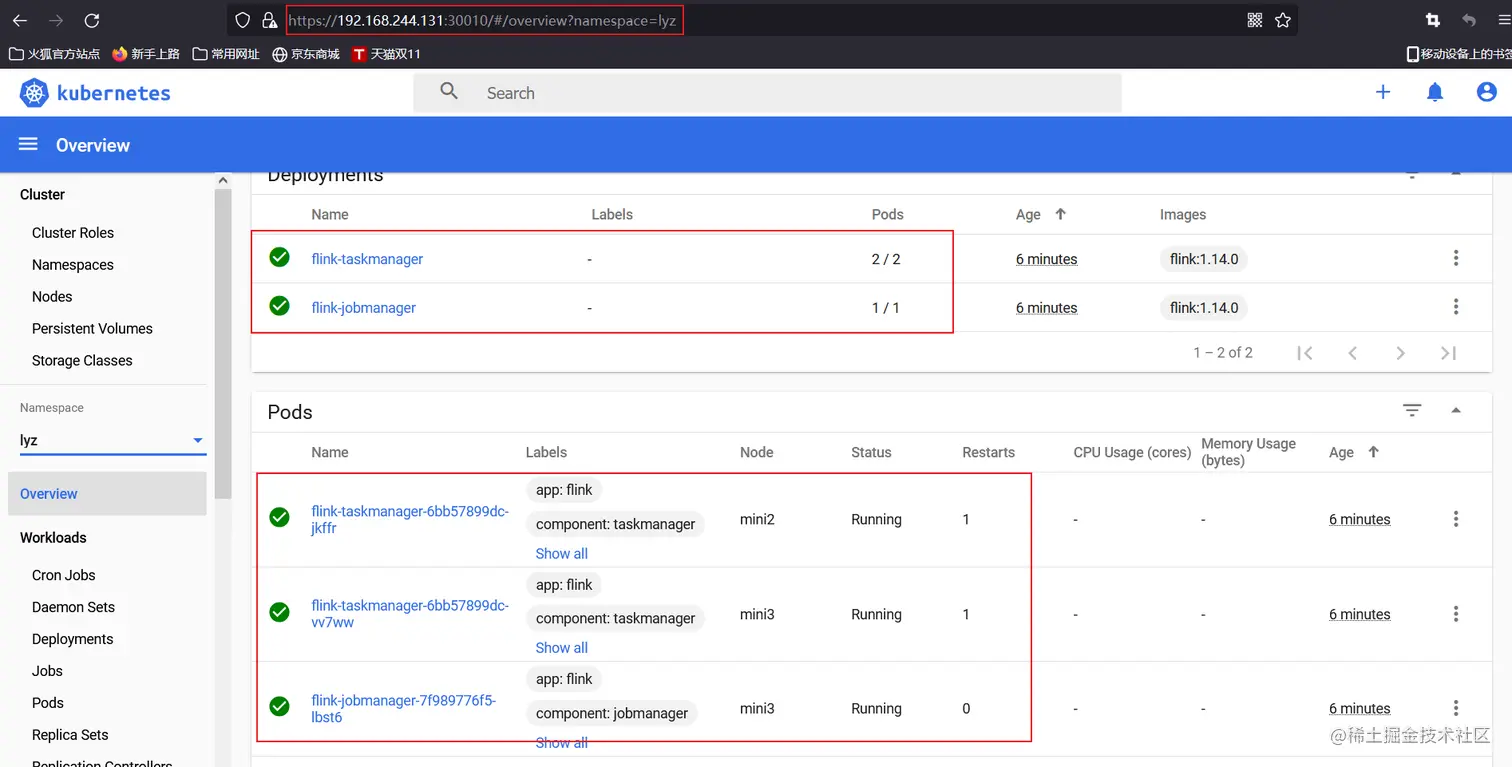The image size is (1512, 767).
Task: Click the lock warning icon in address bar
Action: tap(268, 20)
